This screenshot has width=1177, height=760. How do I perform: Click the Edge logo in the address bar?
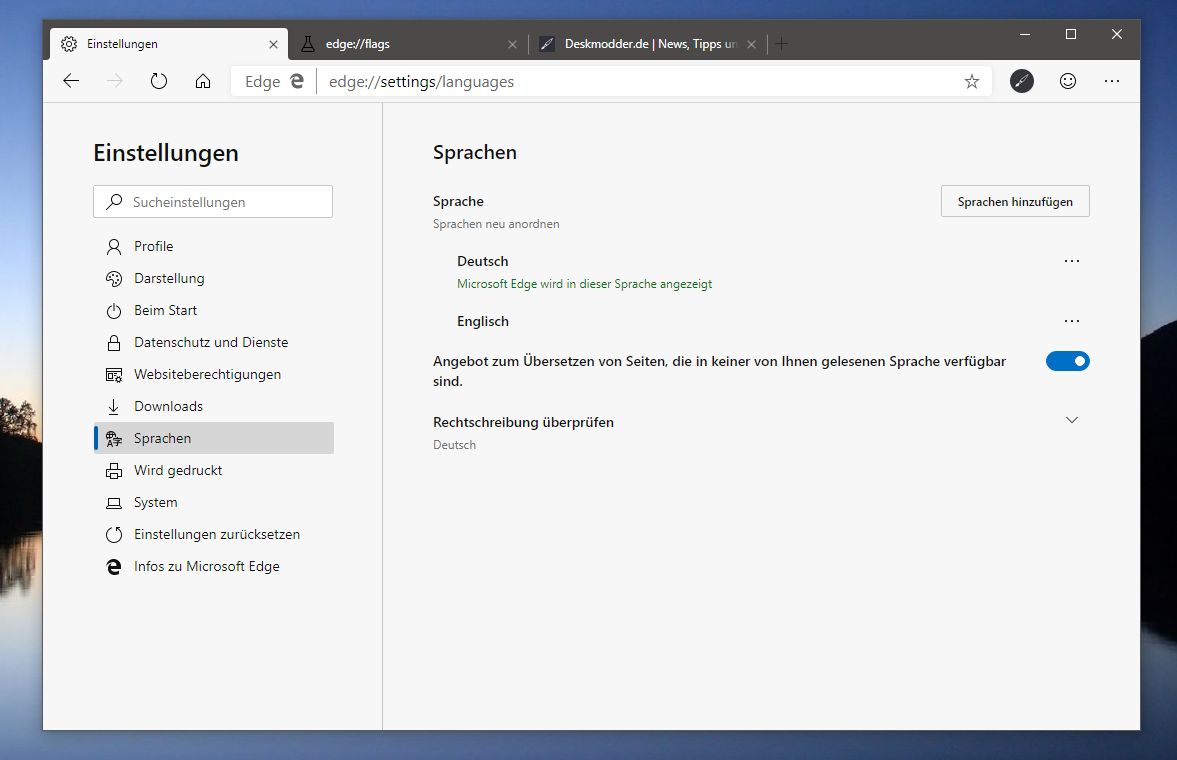click(297, 81)
